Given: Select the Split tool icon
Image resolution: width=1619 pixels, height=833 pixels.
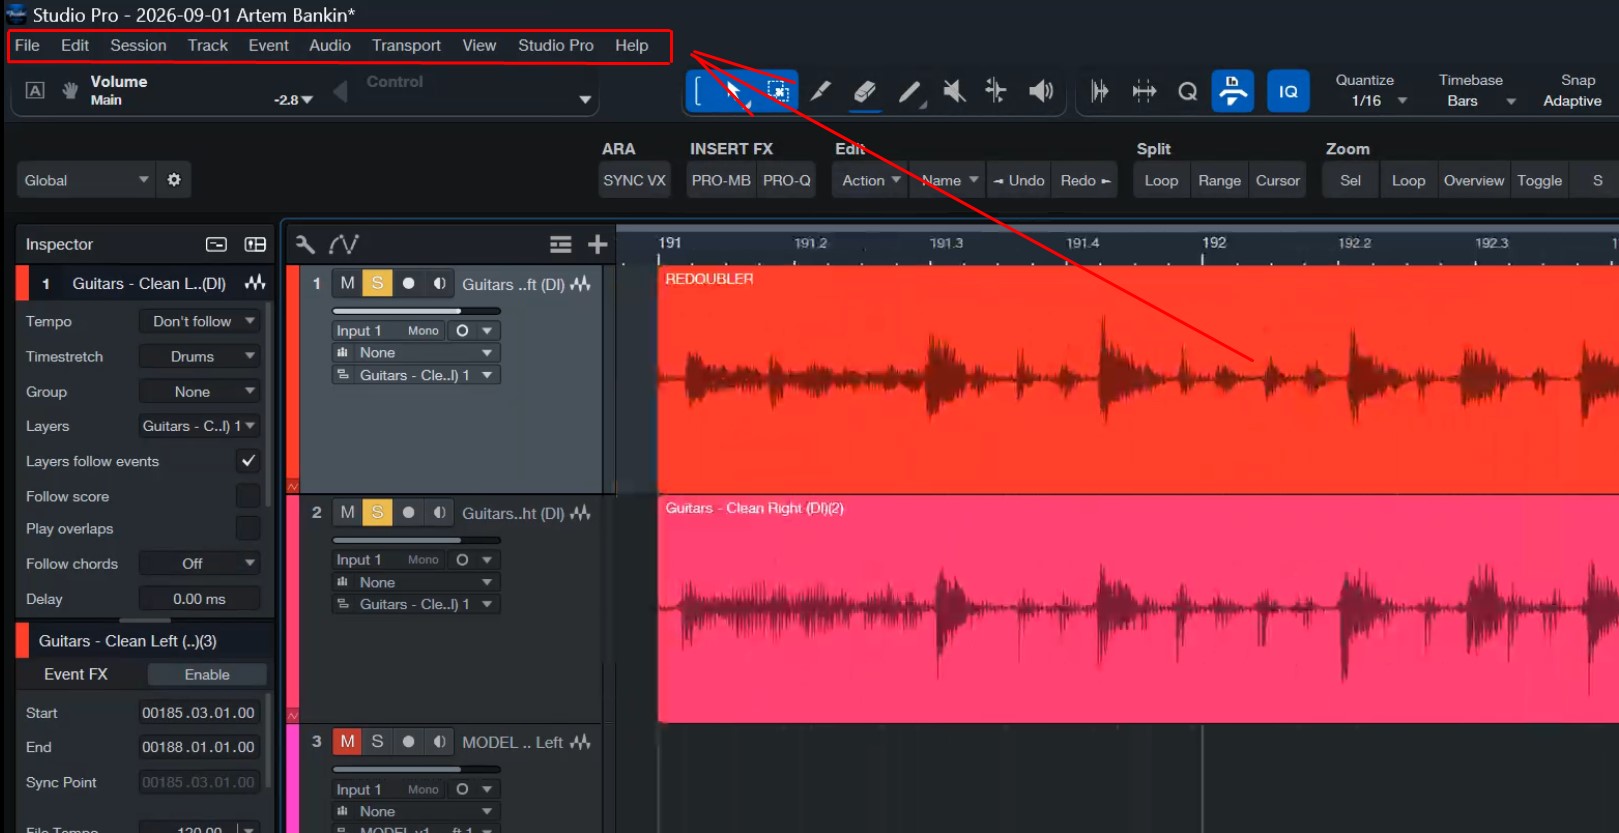Looking at the screenshot, I should pos(820,91).
